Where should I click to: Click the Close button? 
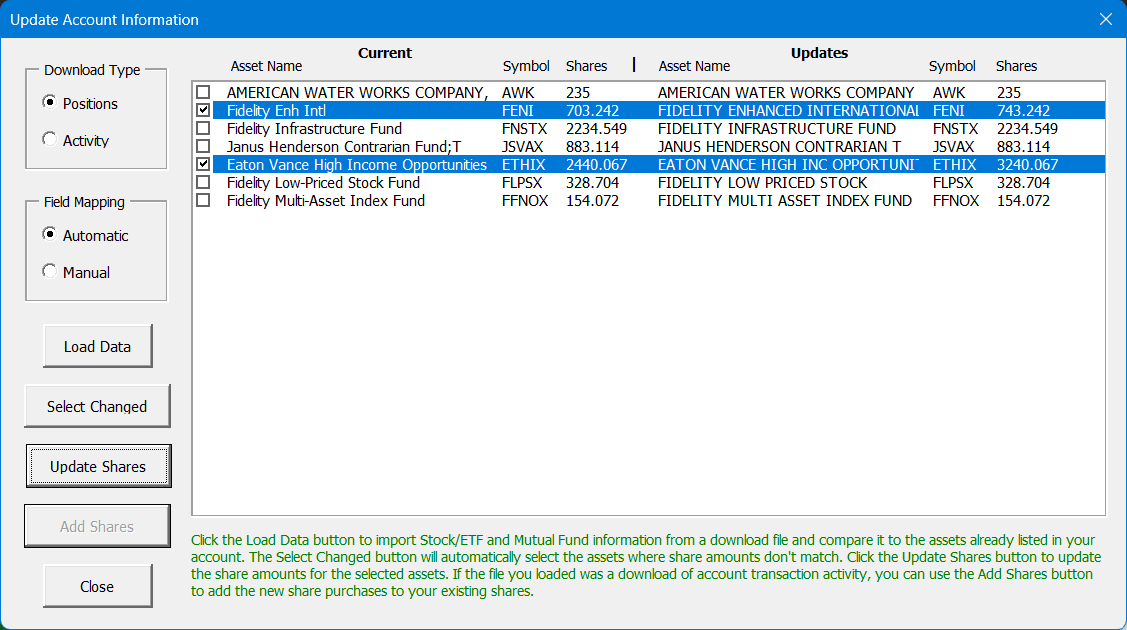click(98, 586)
